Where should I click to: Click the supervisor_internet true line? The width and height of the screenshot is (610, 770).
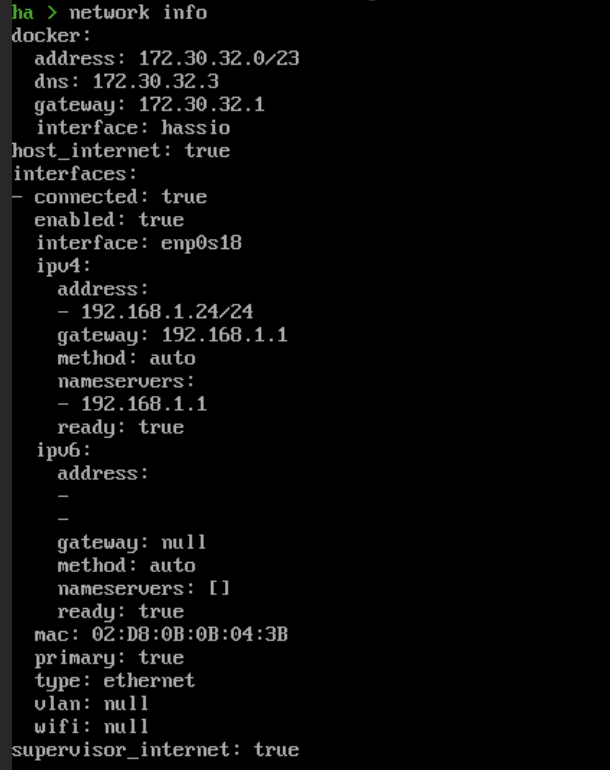[155, 750]
